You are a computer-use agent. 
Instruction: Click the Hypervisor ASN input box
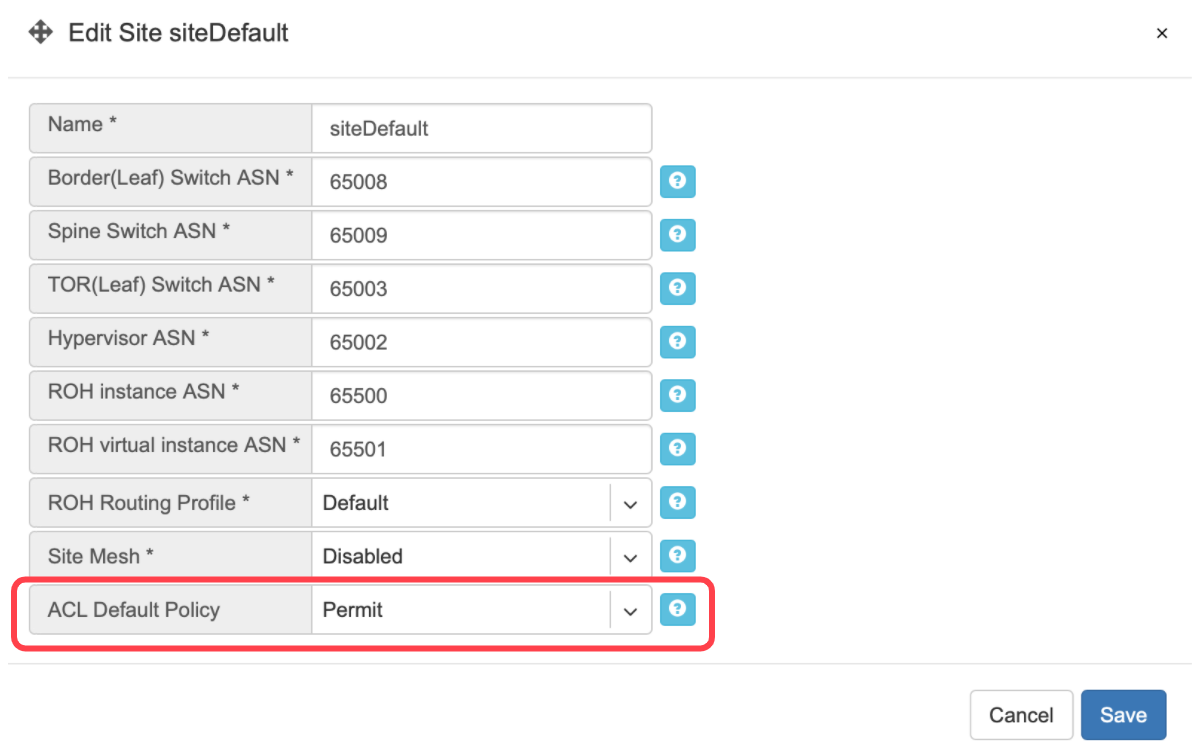tap(481, 343)
